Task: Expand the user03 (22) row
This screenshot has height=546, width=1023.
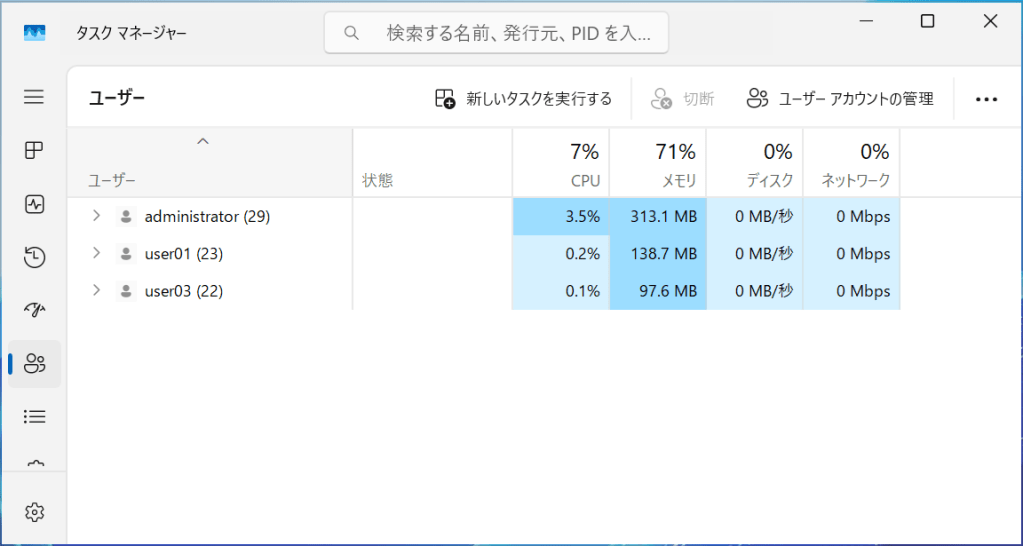Action: click(x=96, y=290)
